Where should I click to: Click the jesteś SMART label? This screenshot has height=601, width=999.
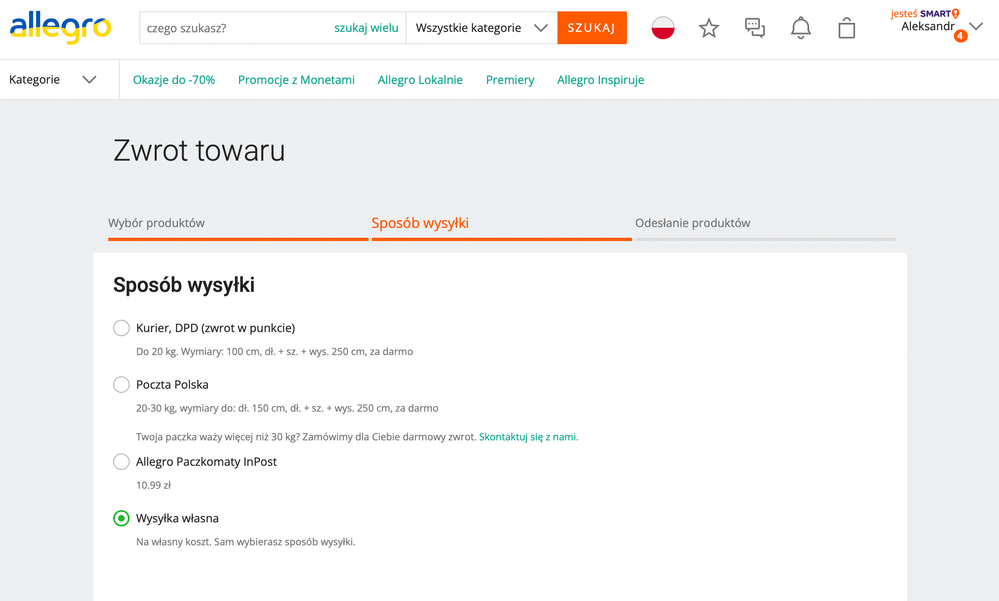coord(924,13)
